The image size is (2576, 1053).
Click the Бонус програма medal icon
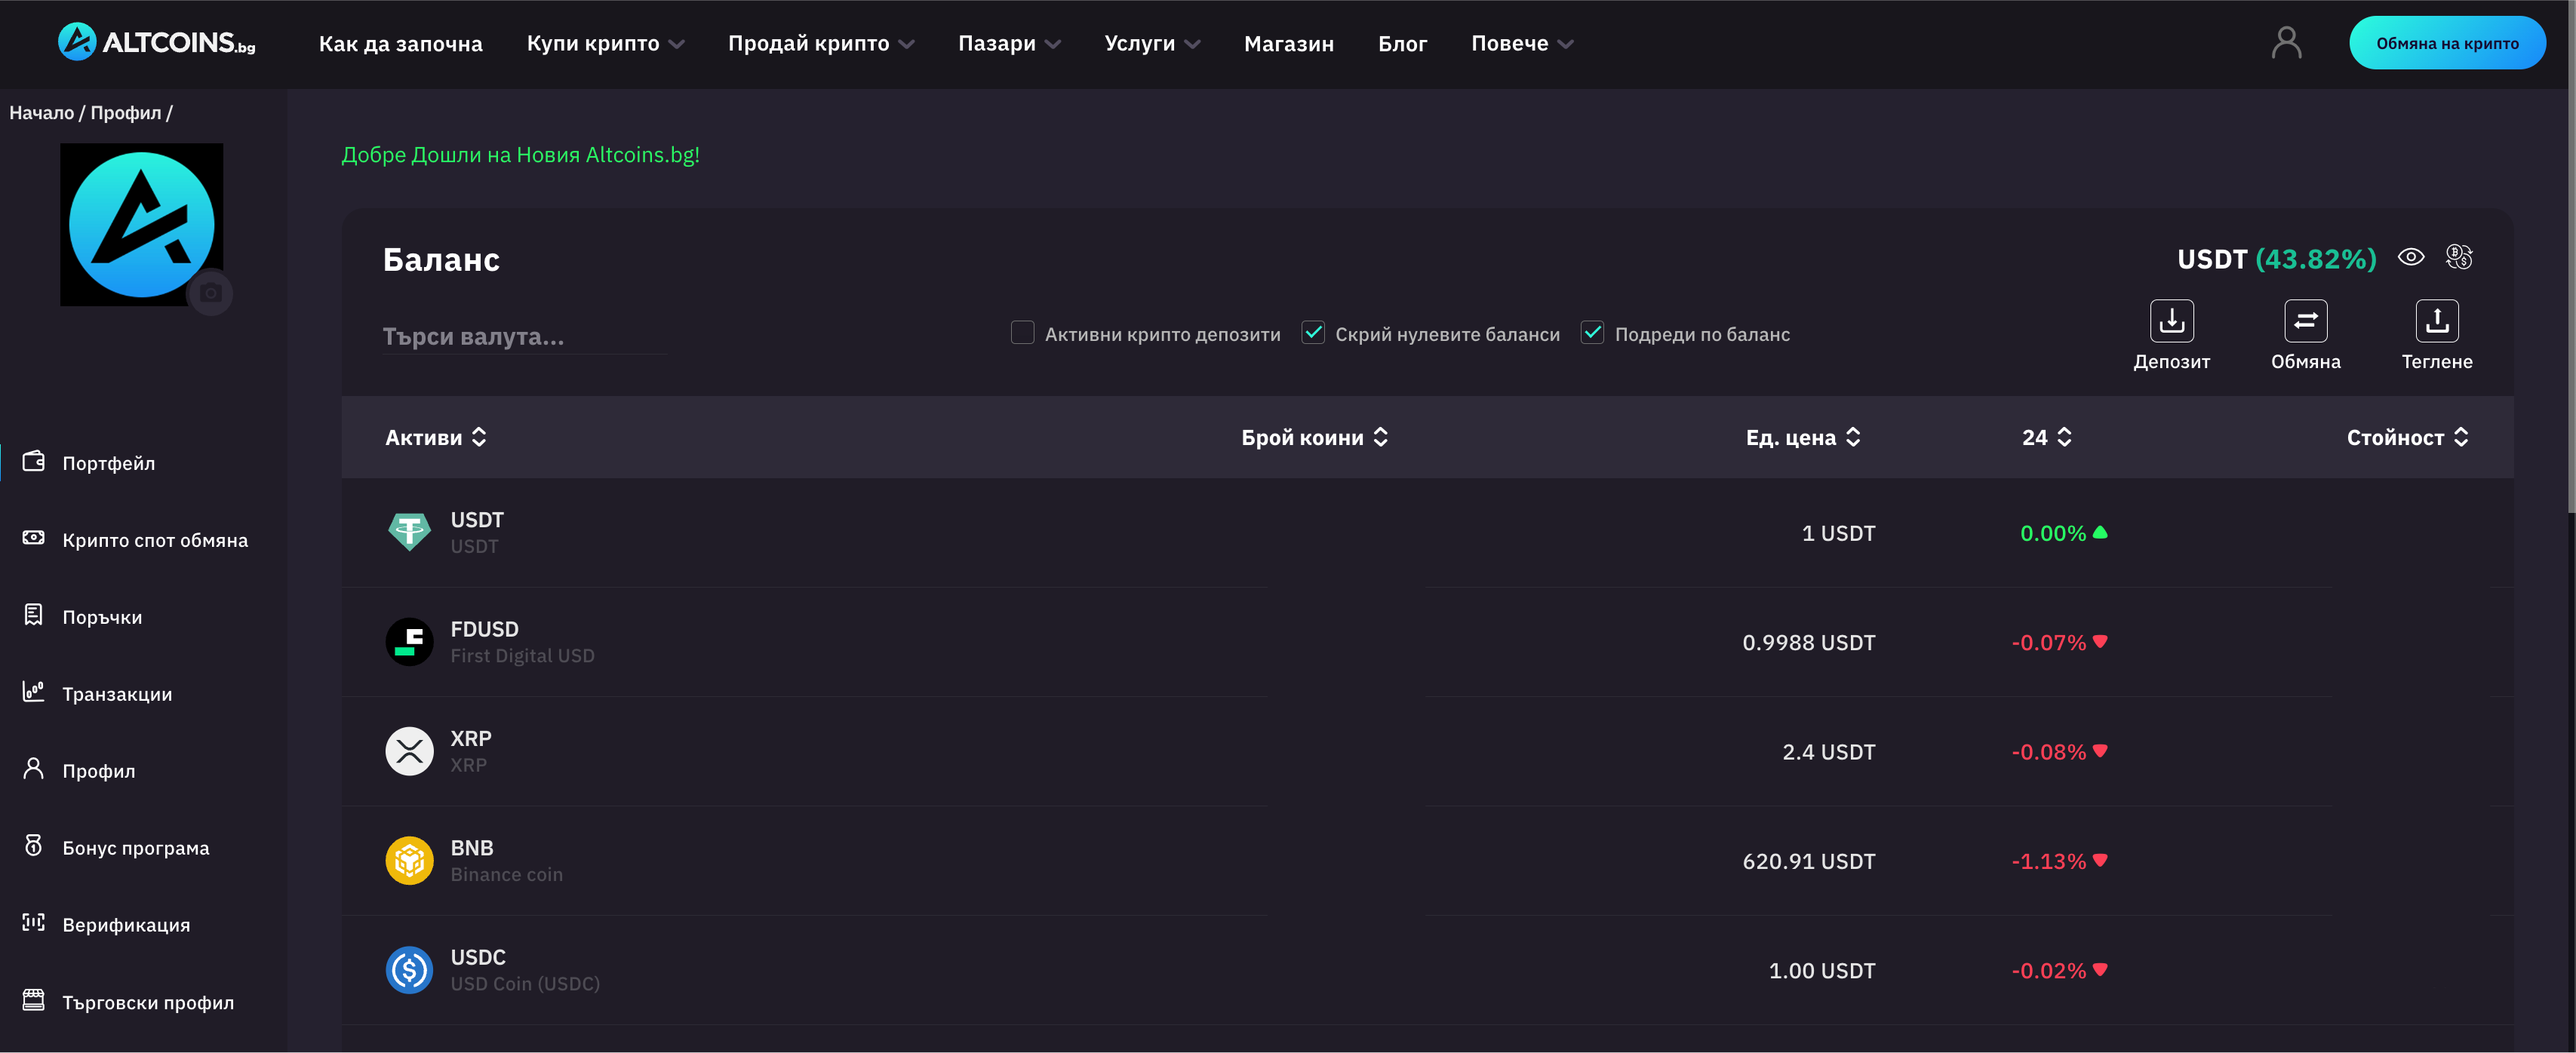[34, 846]
